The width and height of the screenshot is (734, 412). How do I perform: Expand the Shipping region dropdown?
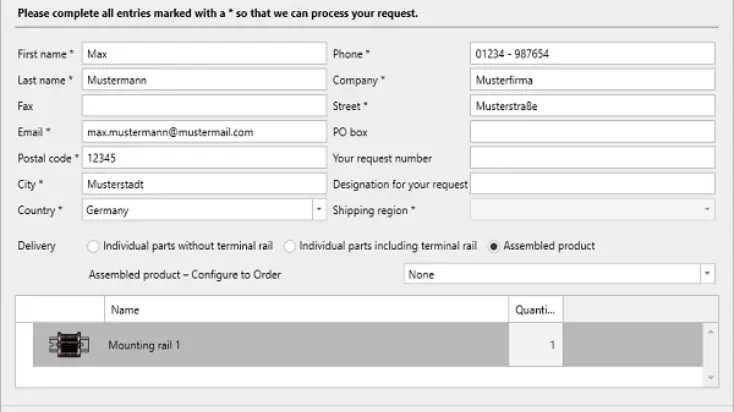click(x=708, y=210)
